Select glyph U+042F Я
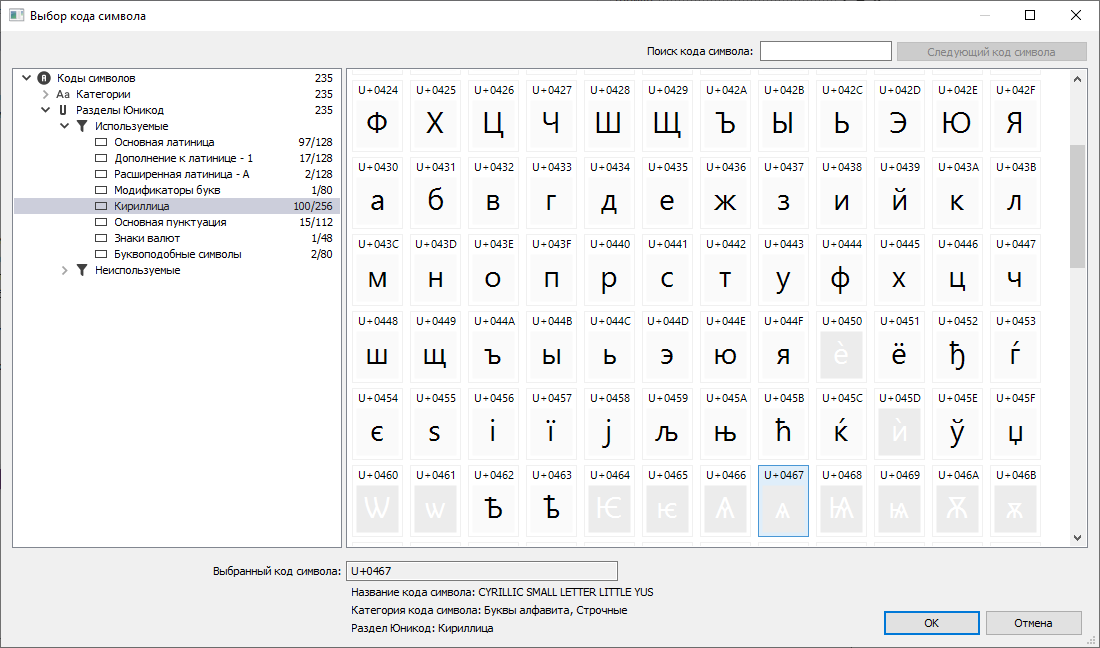This screenshot has height=648, width=1100. click(1015, 116)
